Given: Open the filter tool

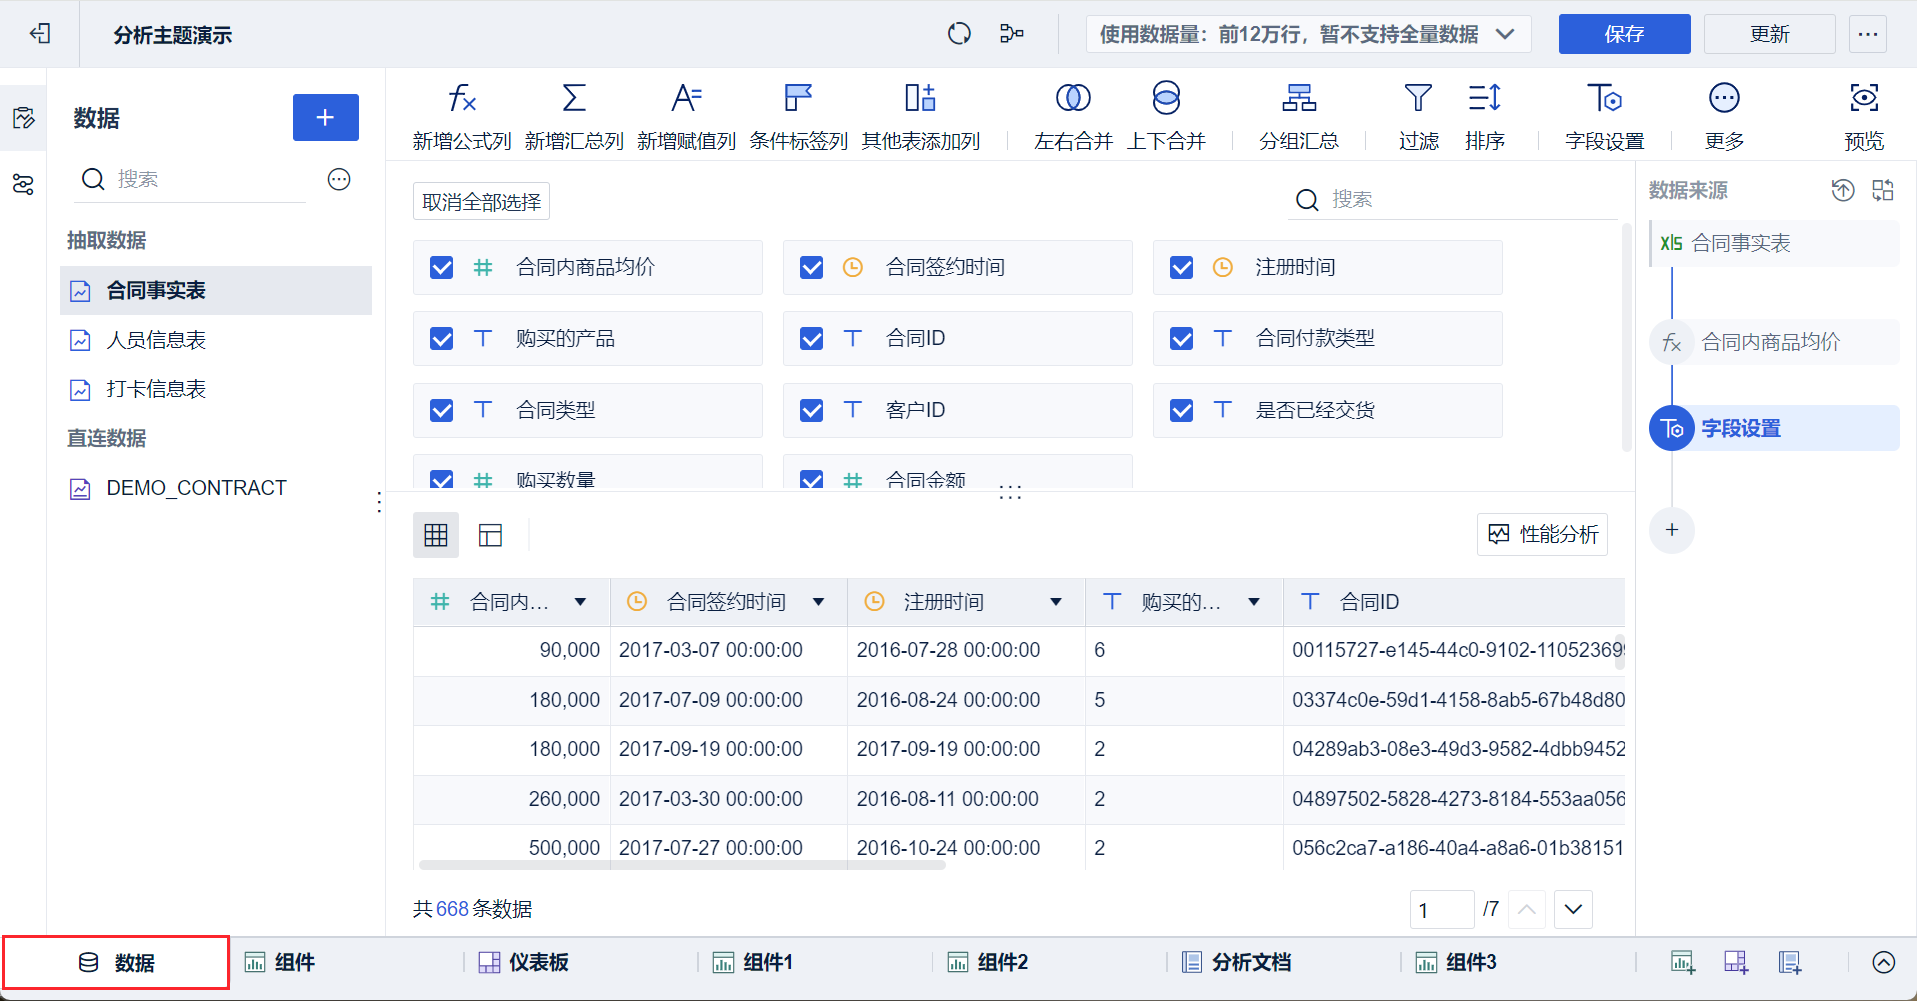Looking at the screenshot, I should point(1418,116).
